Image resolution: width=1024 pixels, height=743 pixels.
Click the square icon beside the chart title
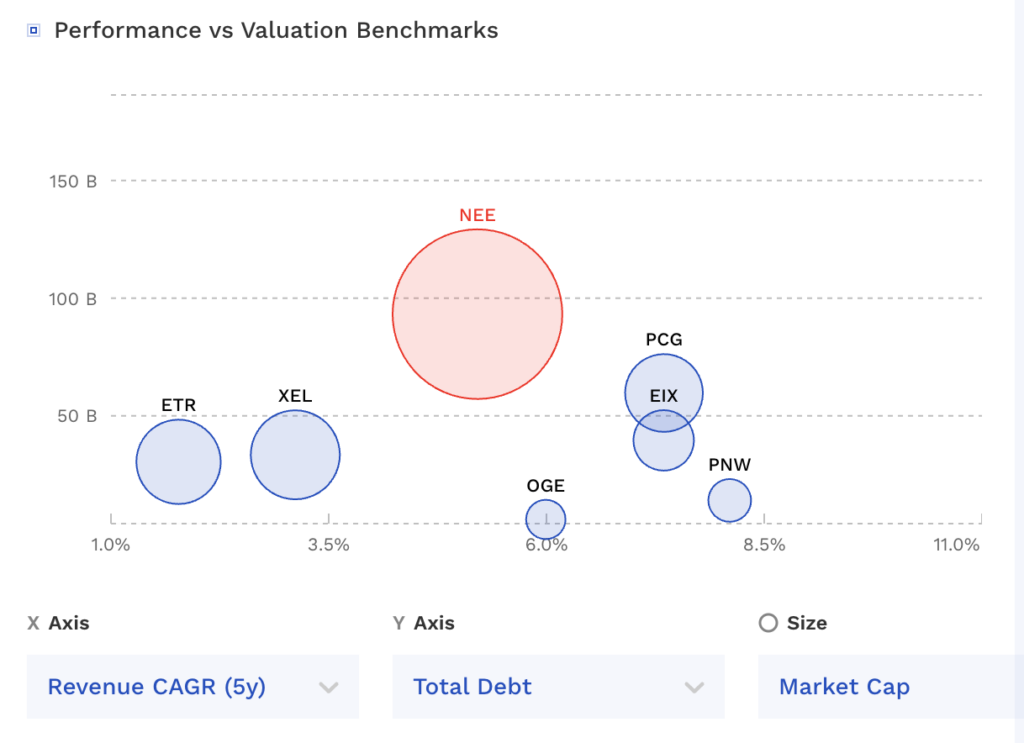click(x=34, y=31)
